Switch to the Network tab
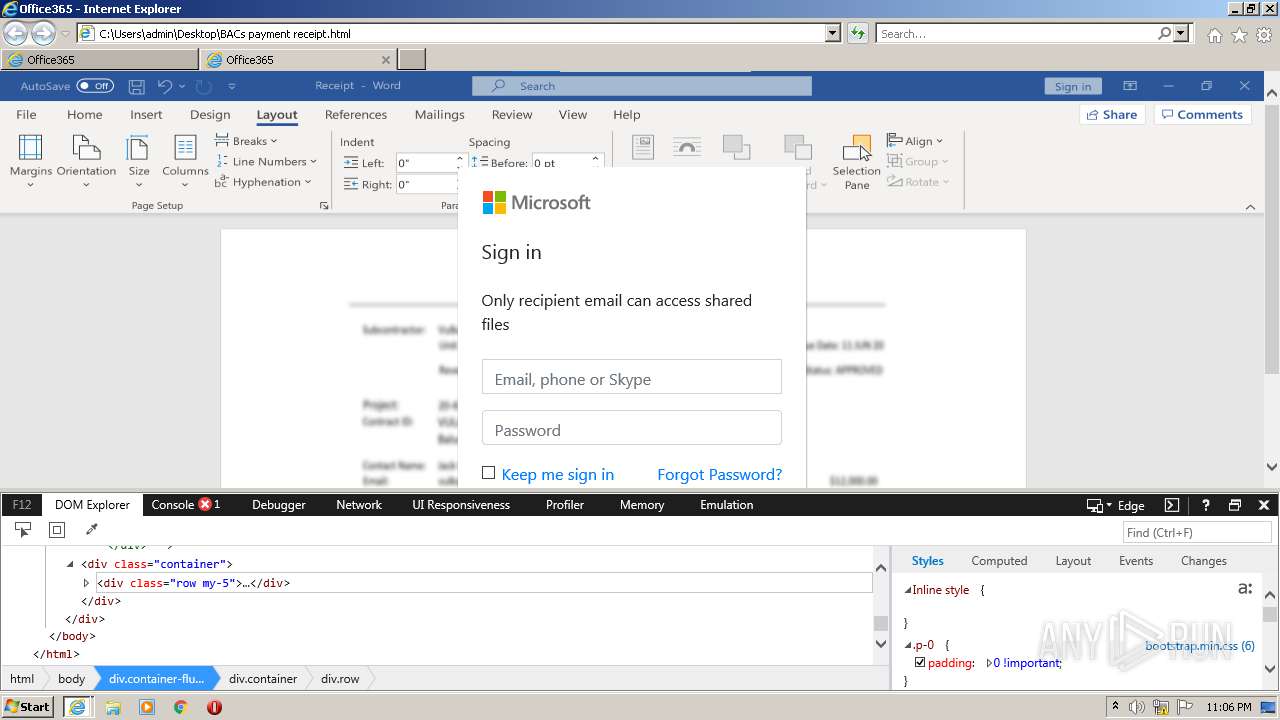 click(359, 505)
